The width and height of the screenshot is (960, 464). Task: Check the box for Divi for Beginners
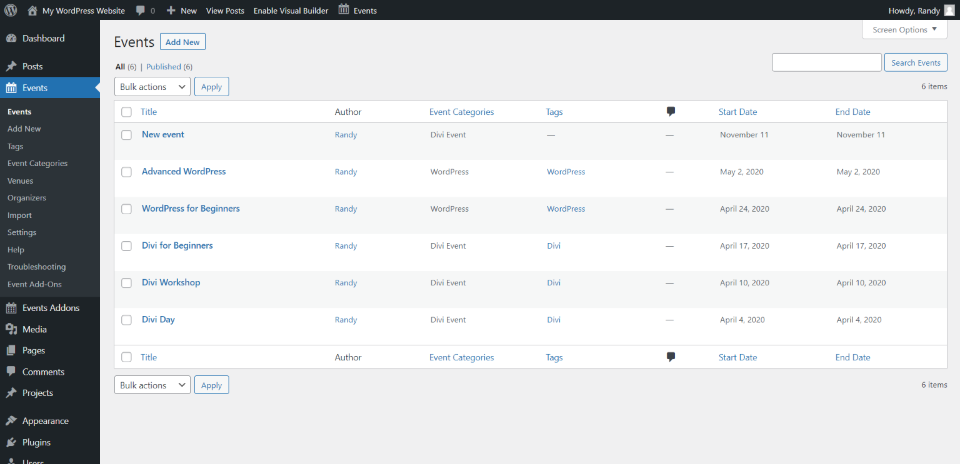pyautogui.click(x=126, y=246)
